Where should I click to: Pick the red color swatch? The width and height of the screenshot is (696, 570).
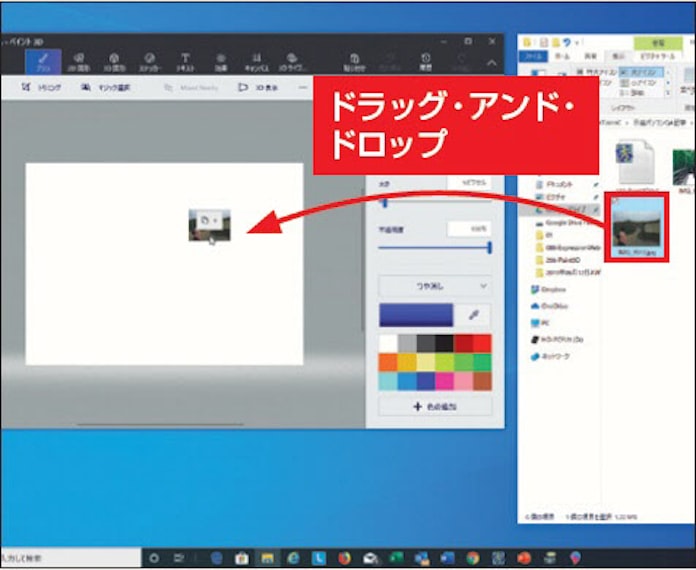click(x=481, y=343)
